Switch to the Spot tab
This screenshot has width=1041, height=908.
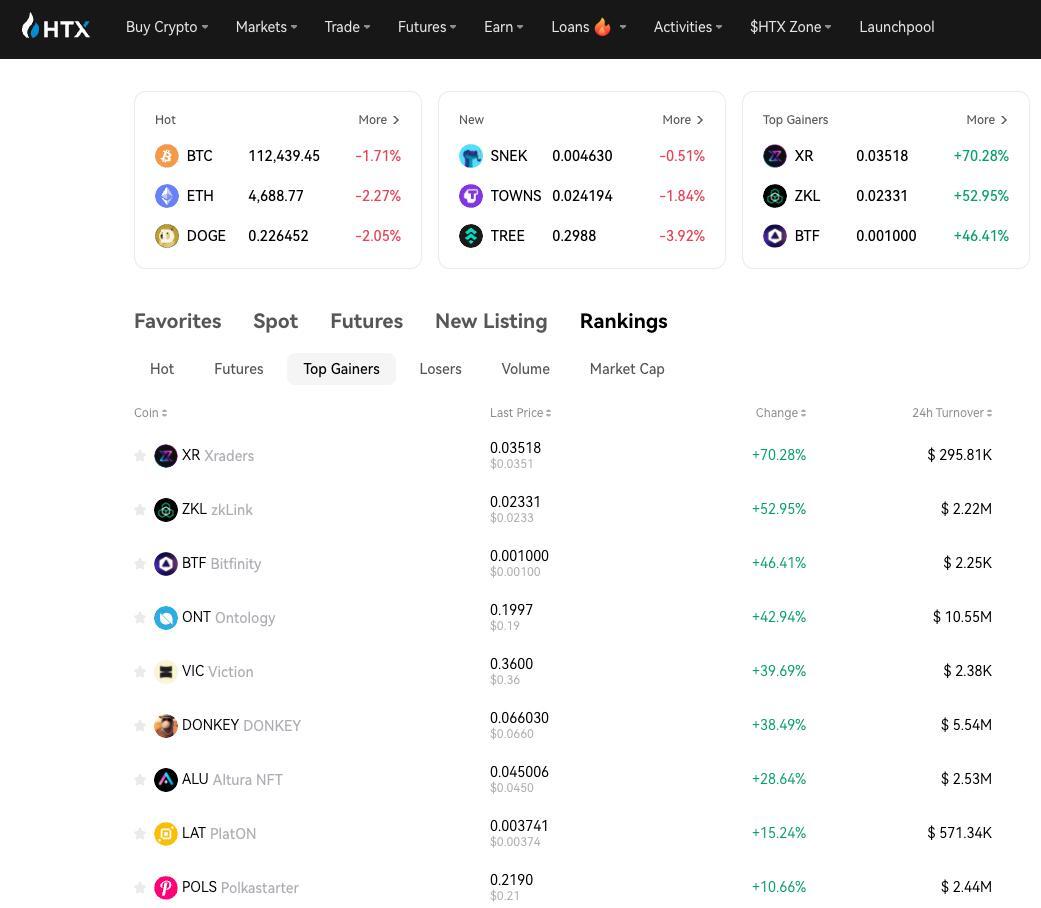click(x=276, y=321)
